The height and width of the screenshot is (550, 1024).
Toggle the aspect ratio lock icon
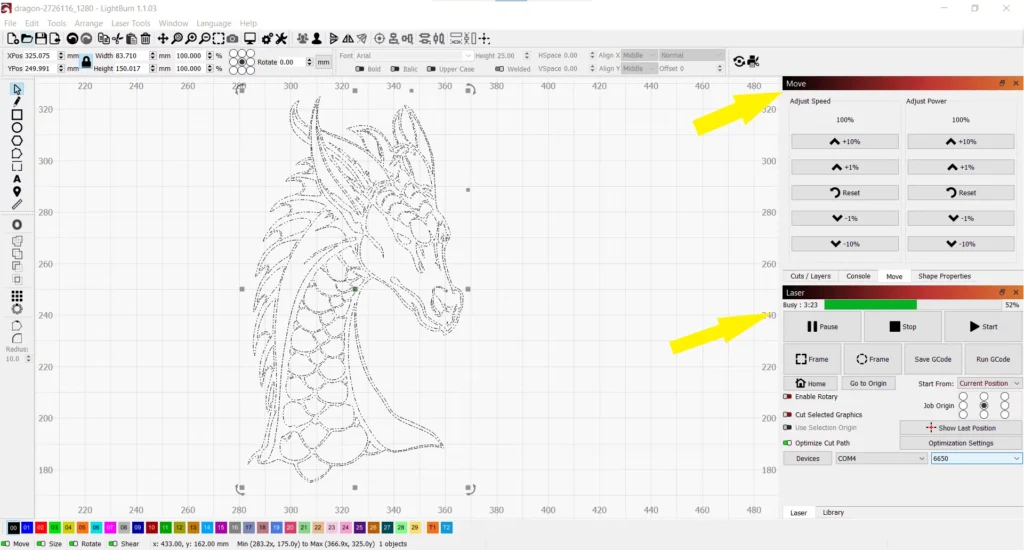86,62
